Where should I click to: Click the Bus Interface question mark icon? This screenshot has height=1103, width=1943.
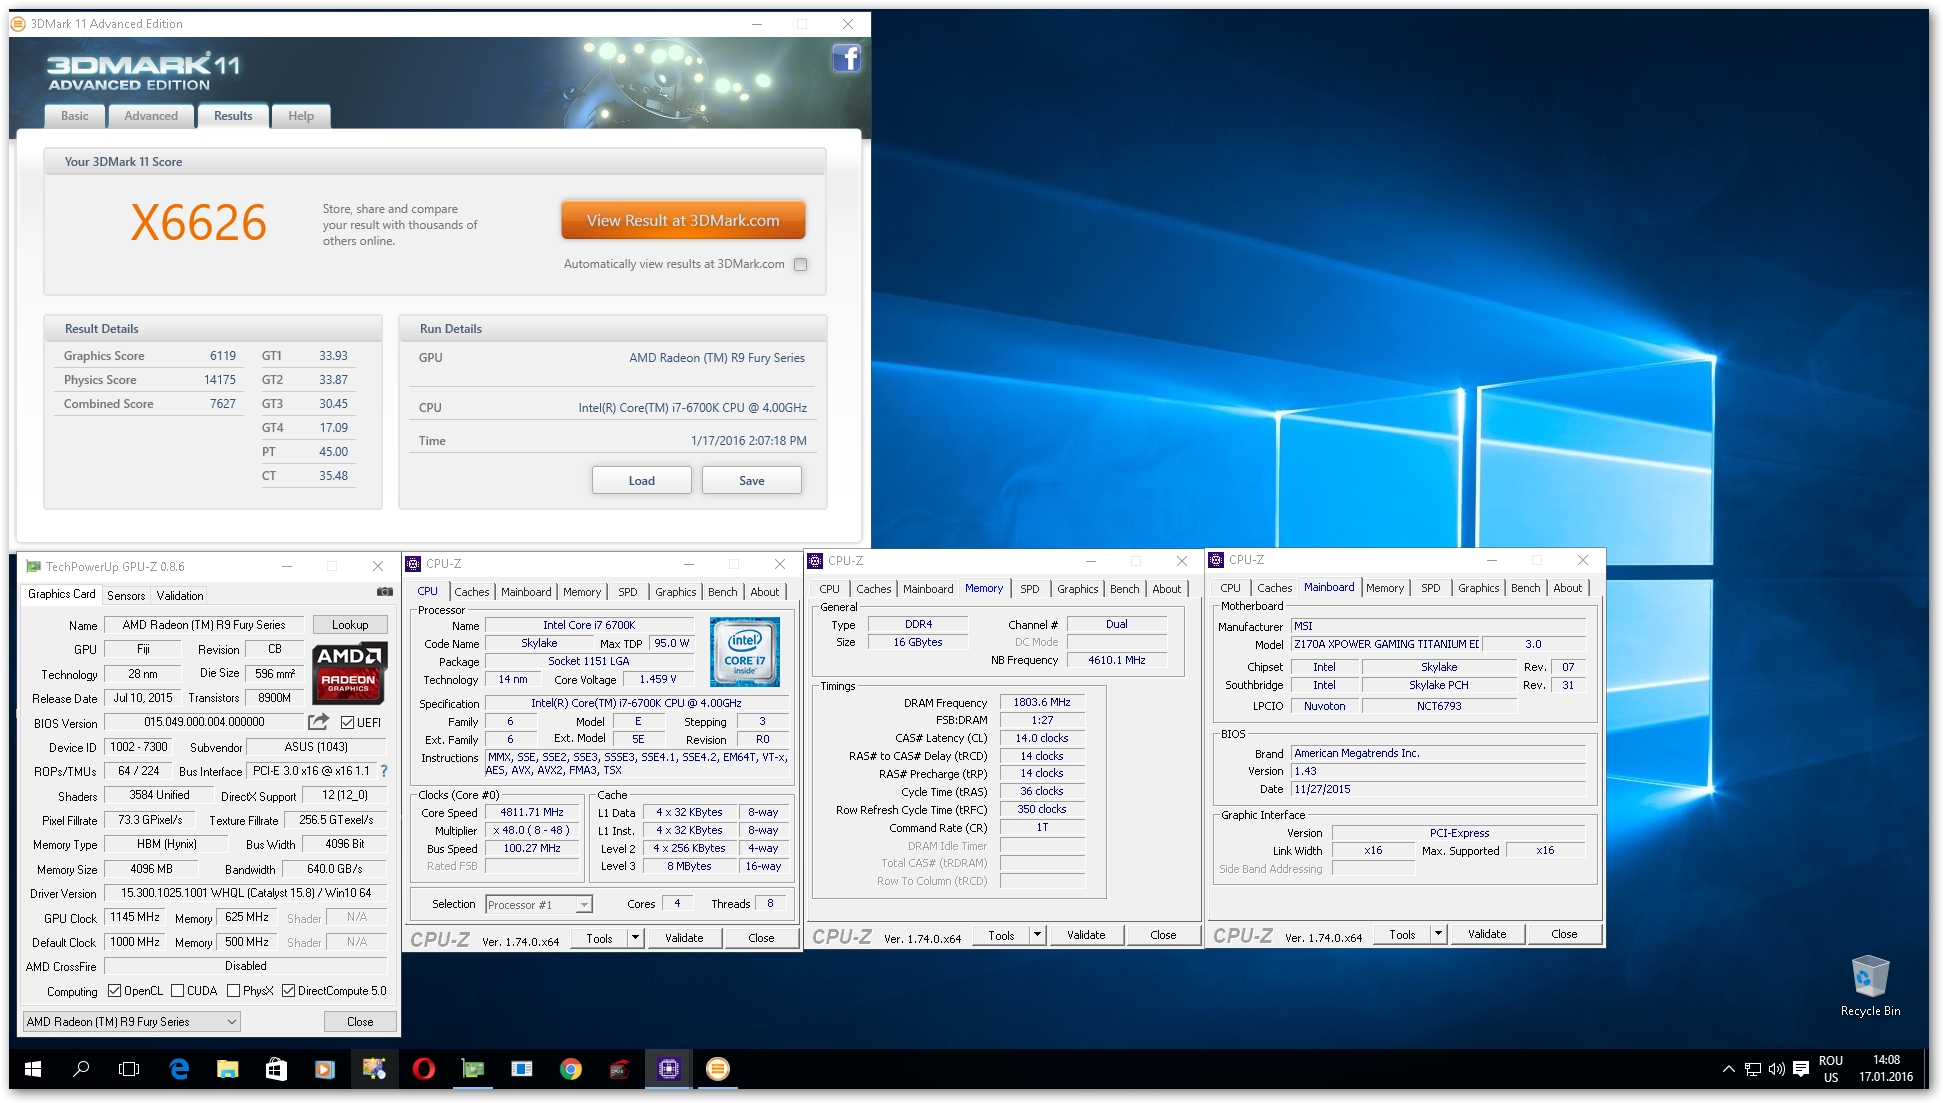click(384, 771)
